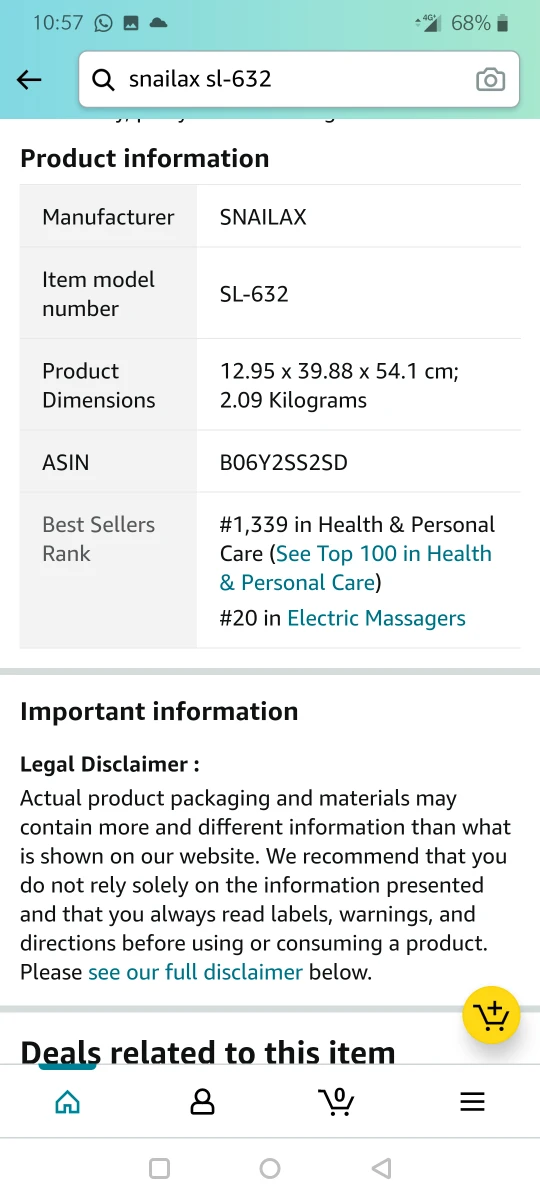The image size is (540, 1200).
Task: Open camera search in search bar
Action: tap(490, 80)
